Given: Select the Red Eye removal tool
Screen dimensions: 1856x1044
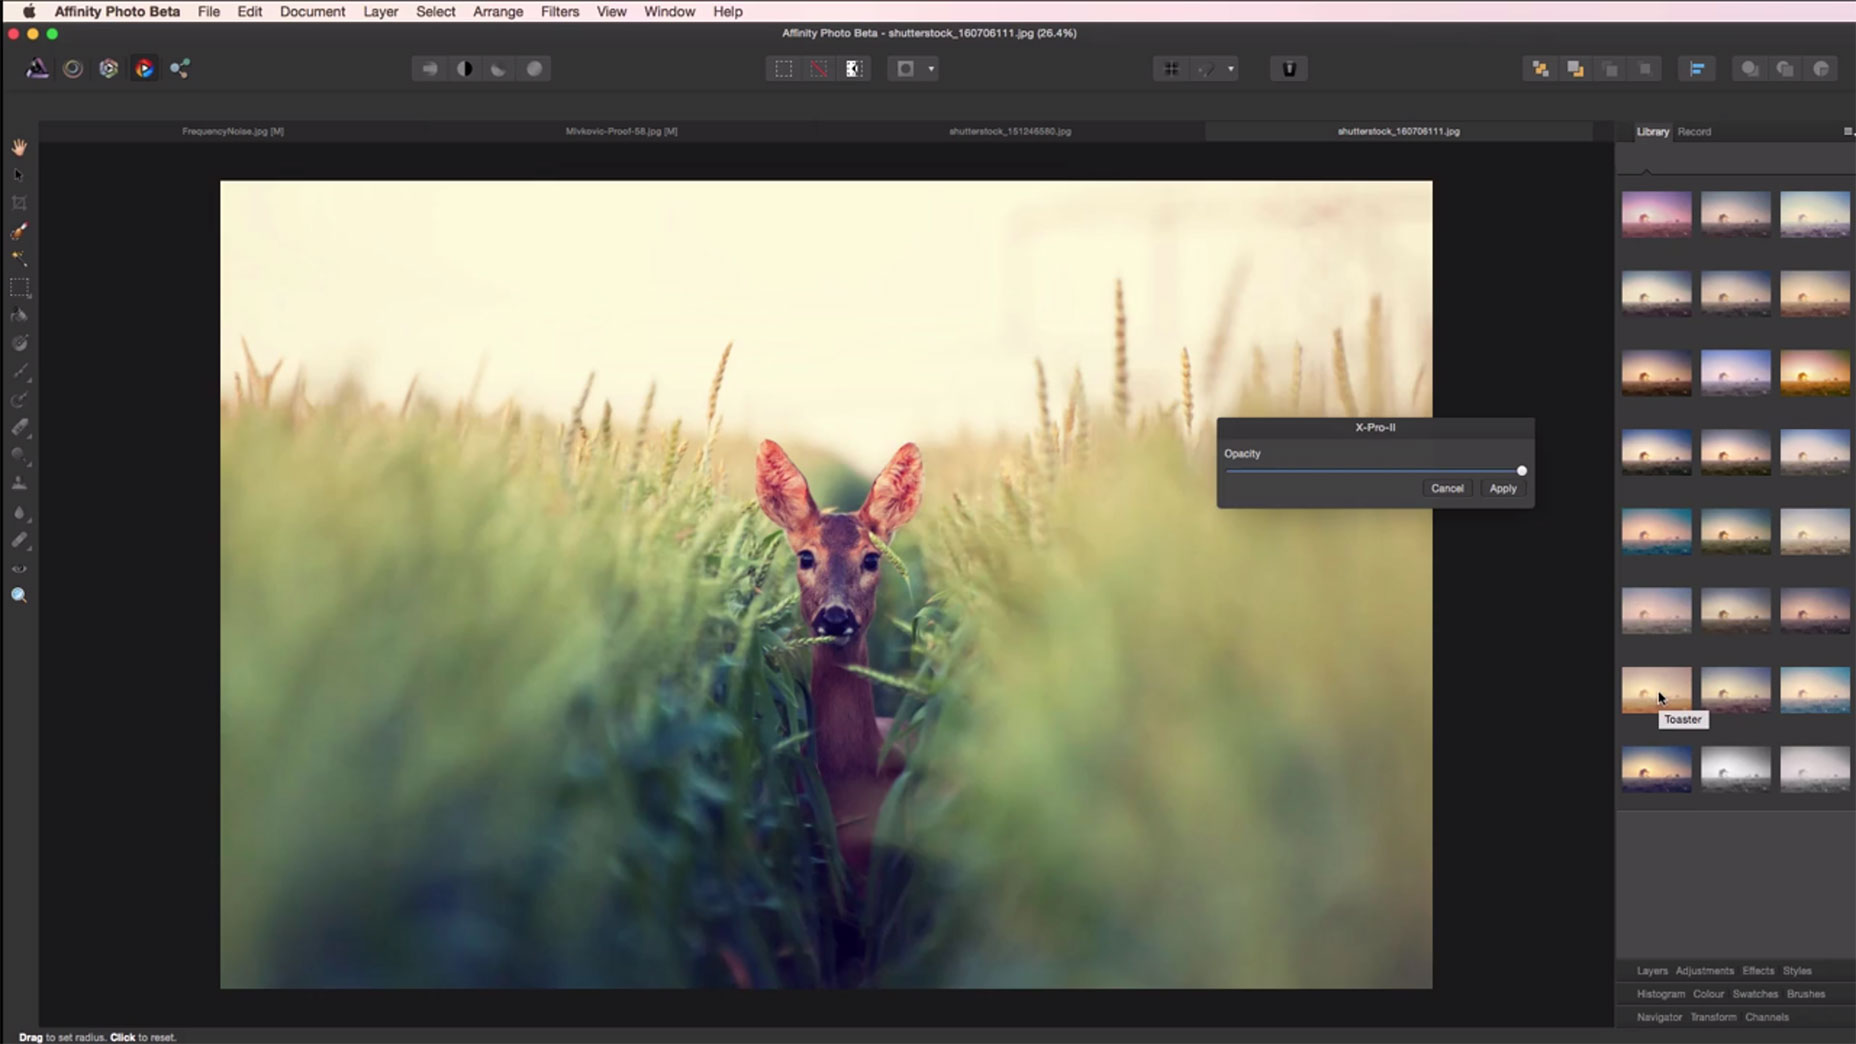Looking at the screenshot, I should pyautogui.click(x=19, y=568).
